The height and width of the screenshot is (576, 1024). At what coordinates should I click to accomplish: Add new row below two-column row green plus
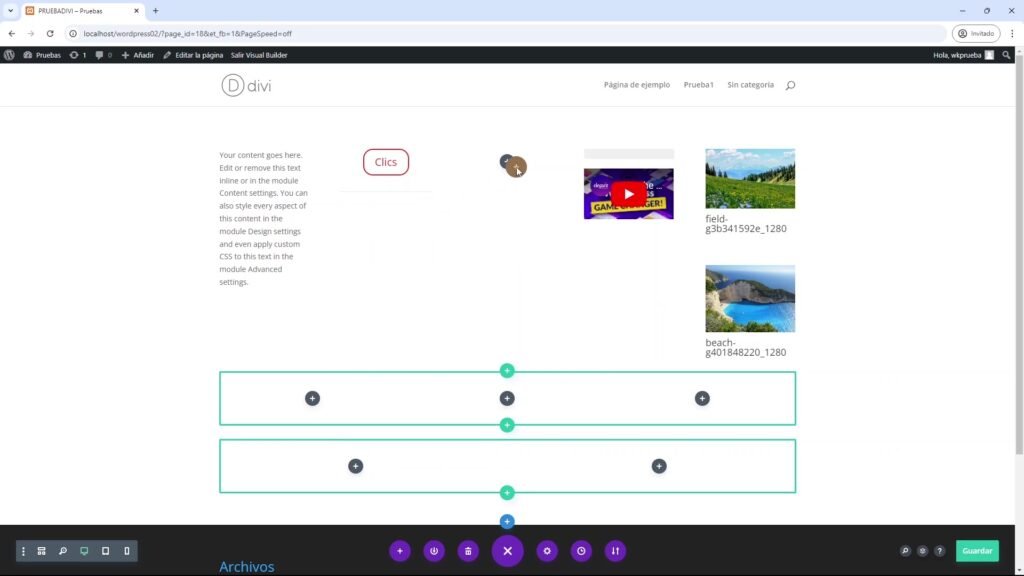coord(507,493)
